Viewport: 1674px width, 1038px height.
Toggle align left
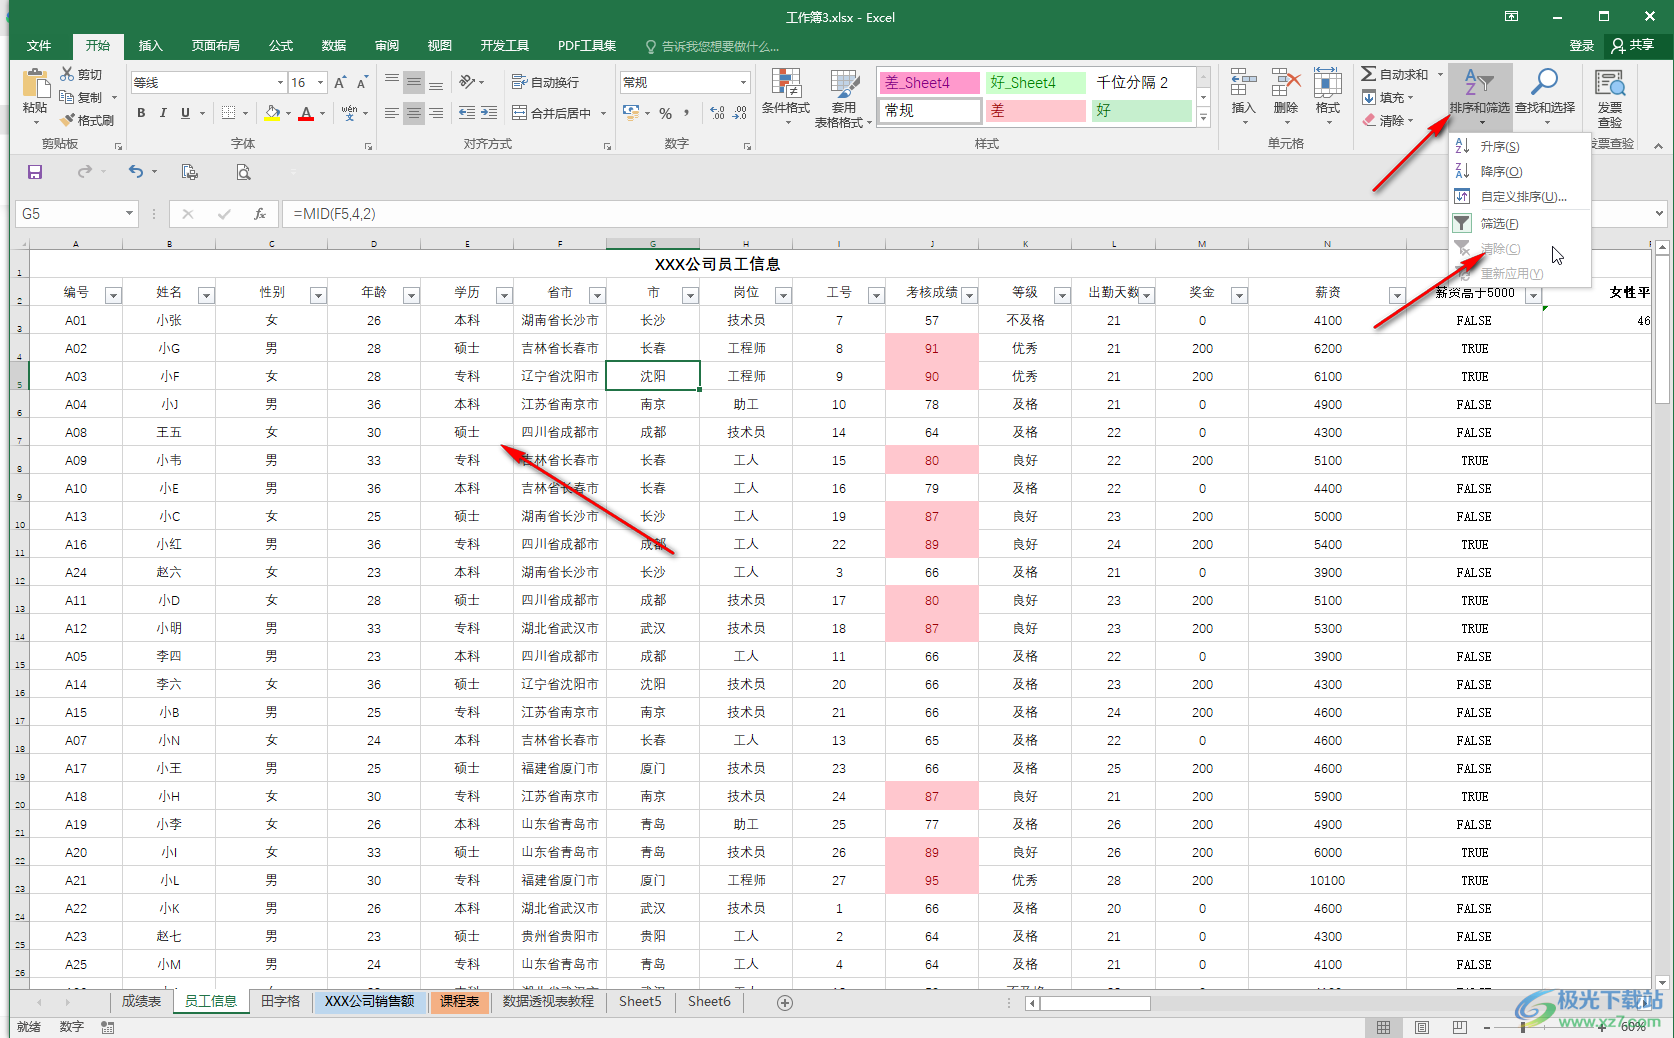tap(391, 113)
